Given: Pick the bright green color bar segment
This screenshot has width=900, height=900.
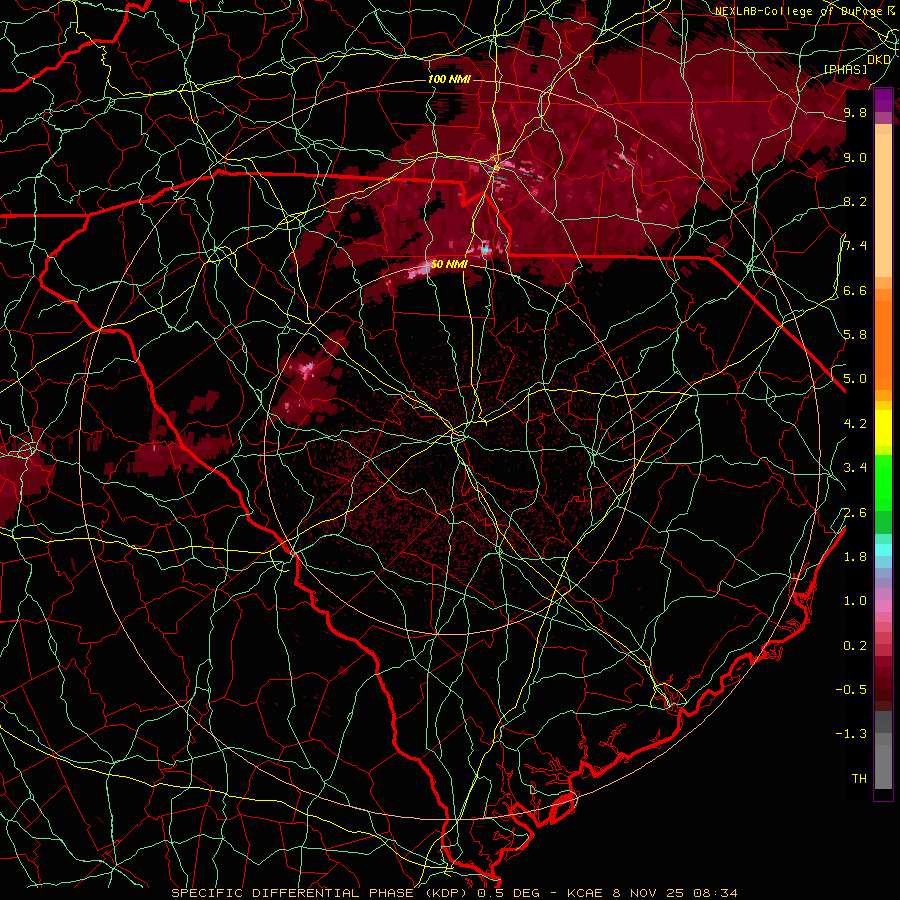Looking at the screenshot, I should [x=883, y=484].
